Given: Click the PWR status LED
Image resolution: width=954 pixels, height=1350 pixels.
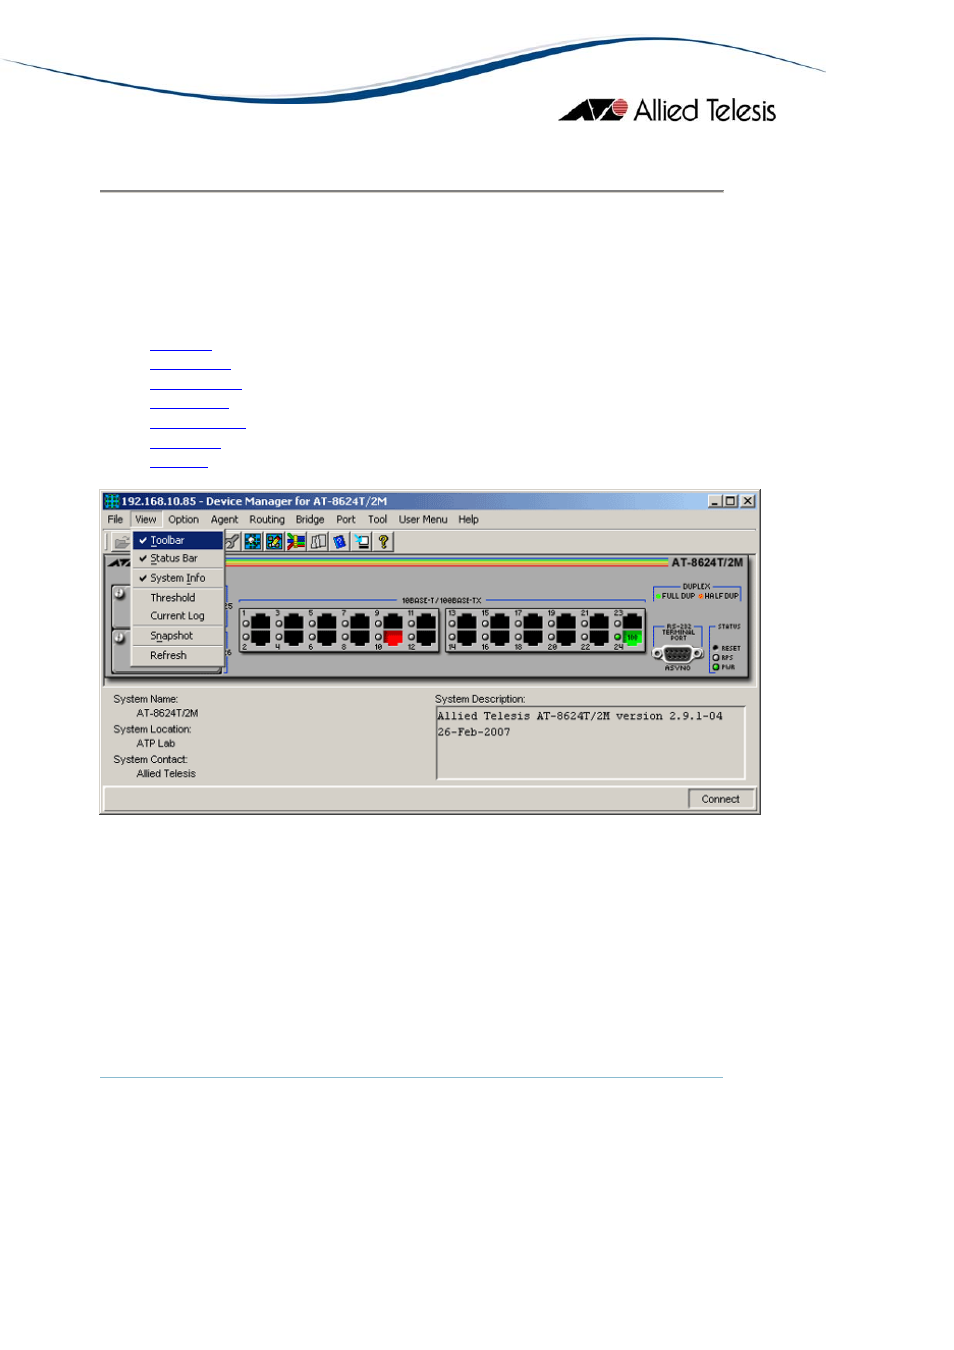Looking at the screenshot, I should point(716,667).
